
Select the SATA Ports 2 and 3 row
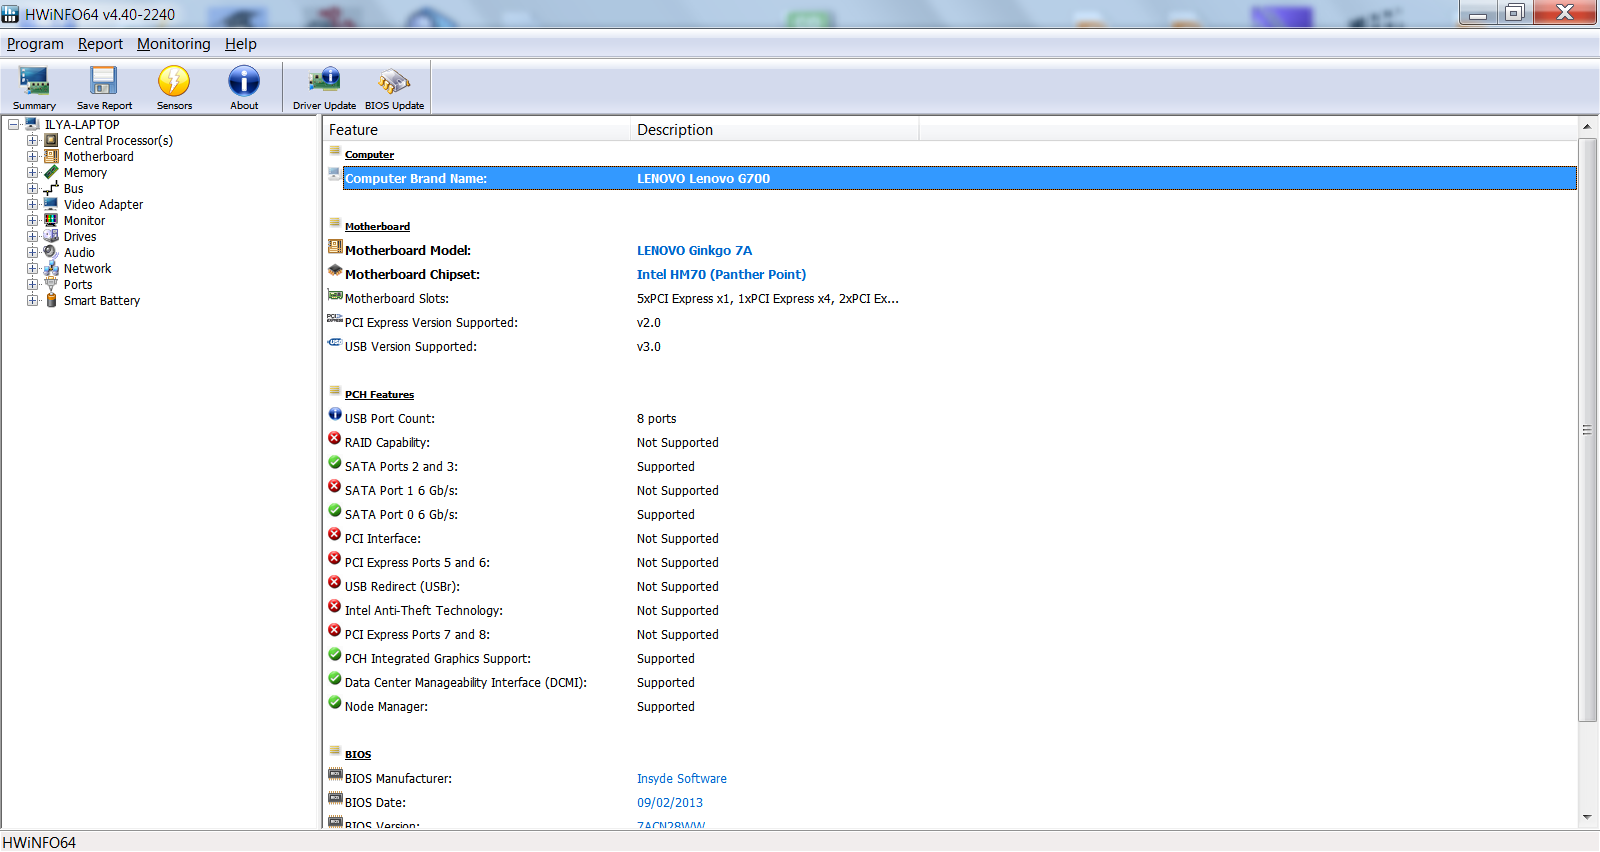point(950,467)
